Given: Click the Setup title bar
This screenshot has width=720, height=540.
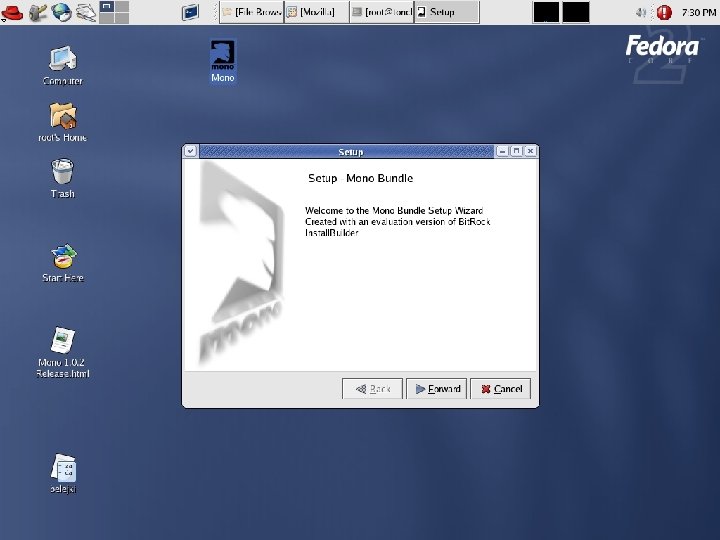Looking at the screenshot, I should 347,152.
